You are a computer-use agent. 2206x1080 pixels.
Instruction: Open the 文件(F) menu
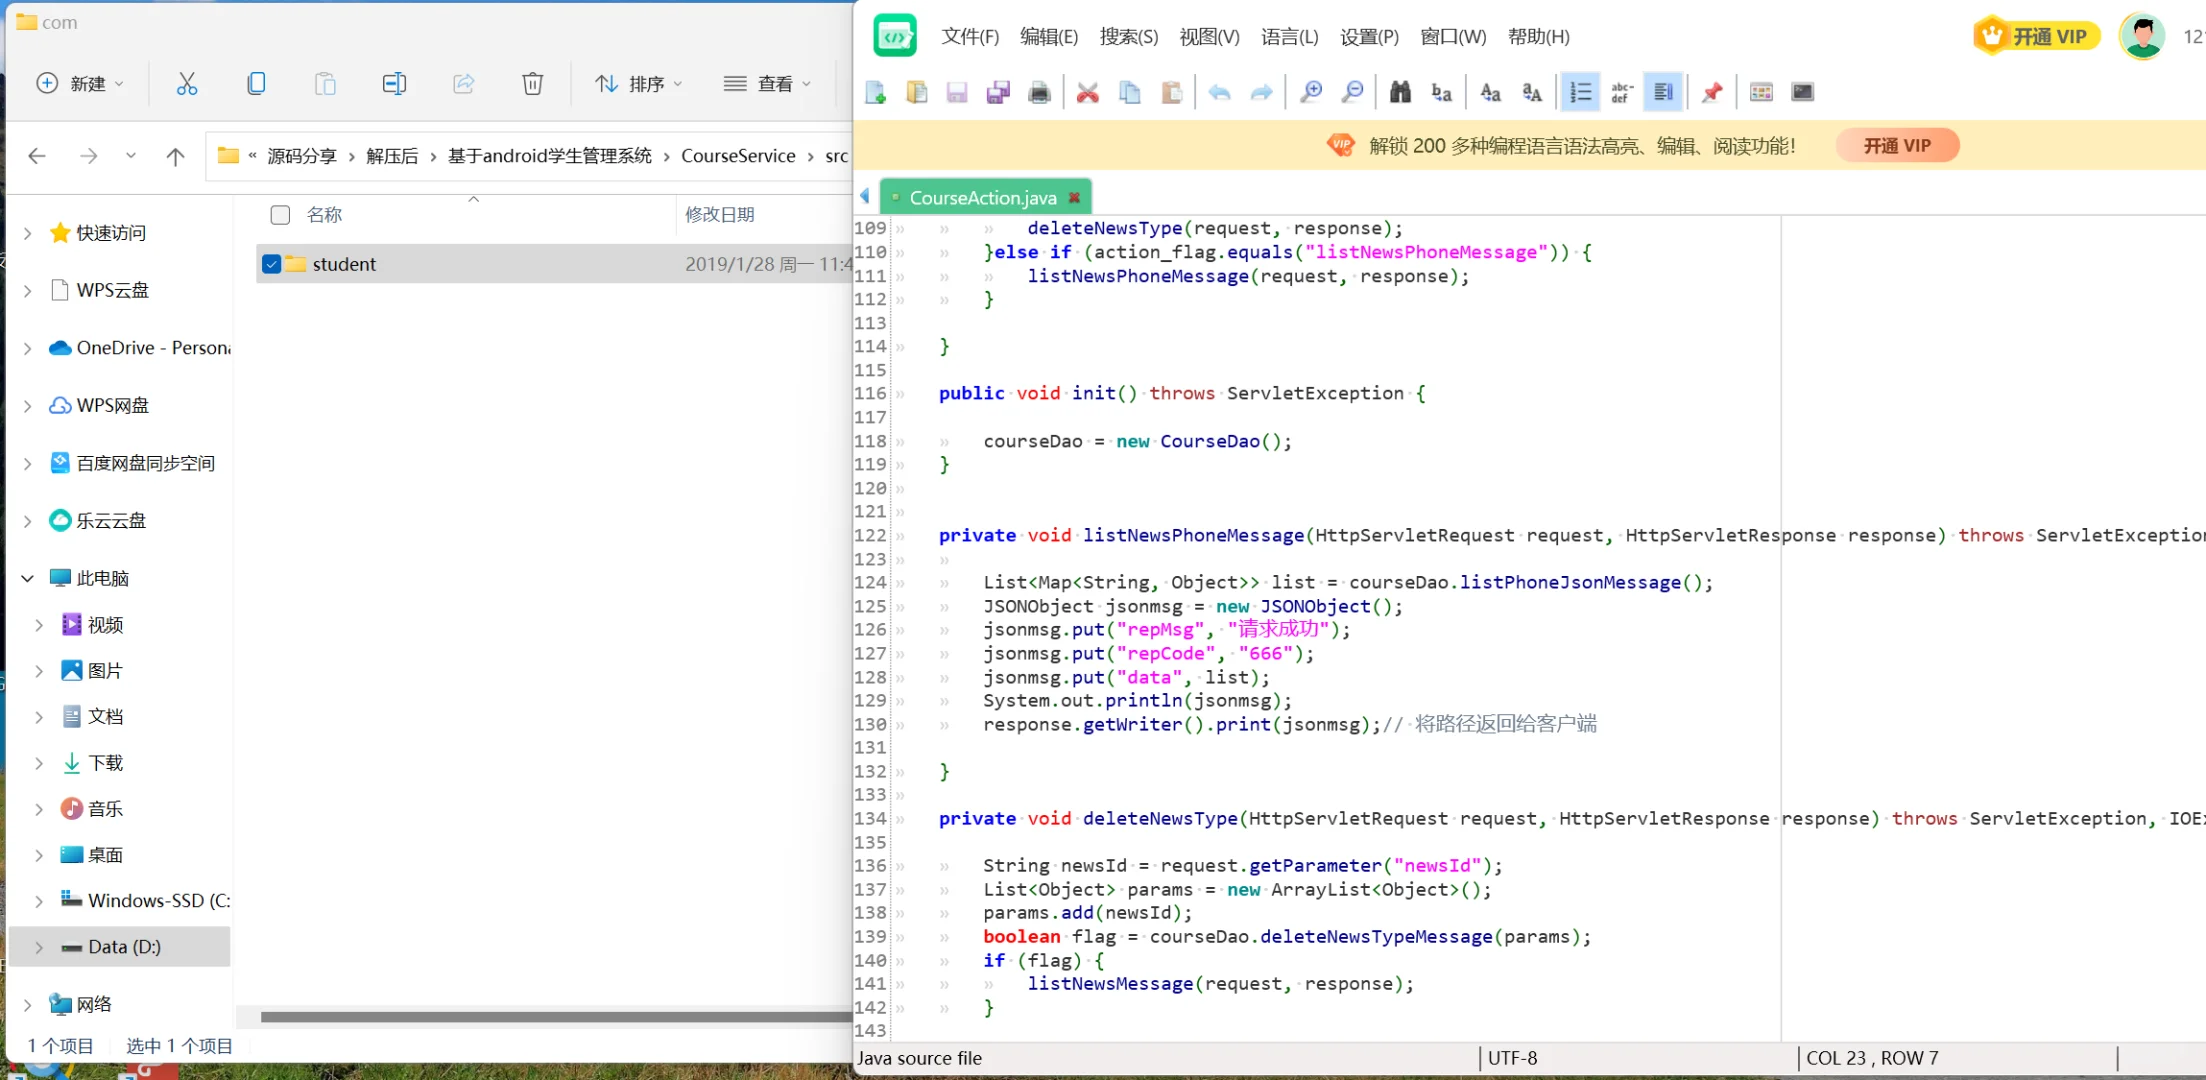tap(969, 37)
